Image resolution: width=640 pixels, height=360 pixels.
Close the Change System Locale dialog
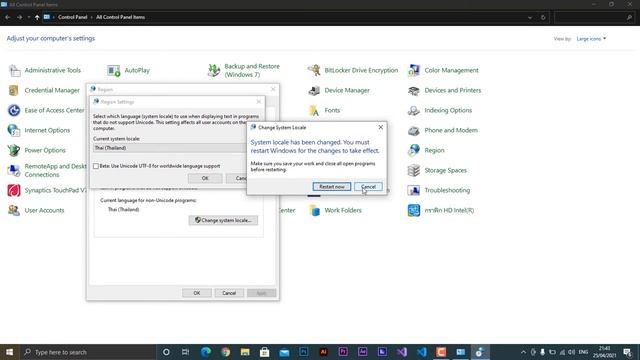380,127
